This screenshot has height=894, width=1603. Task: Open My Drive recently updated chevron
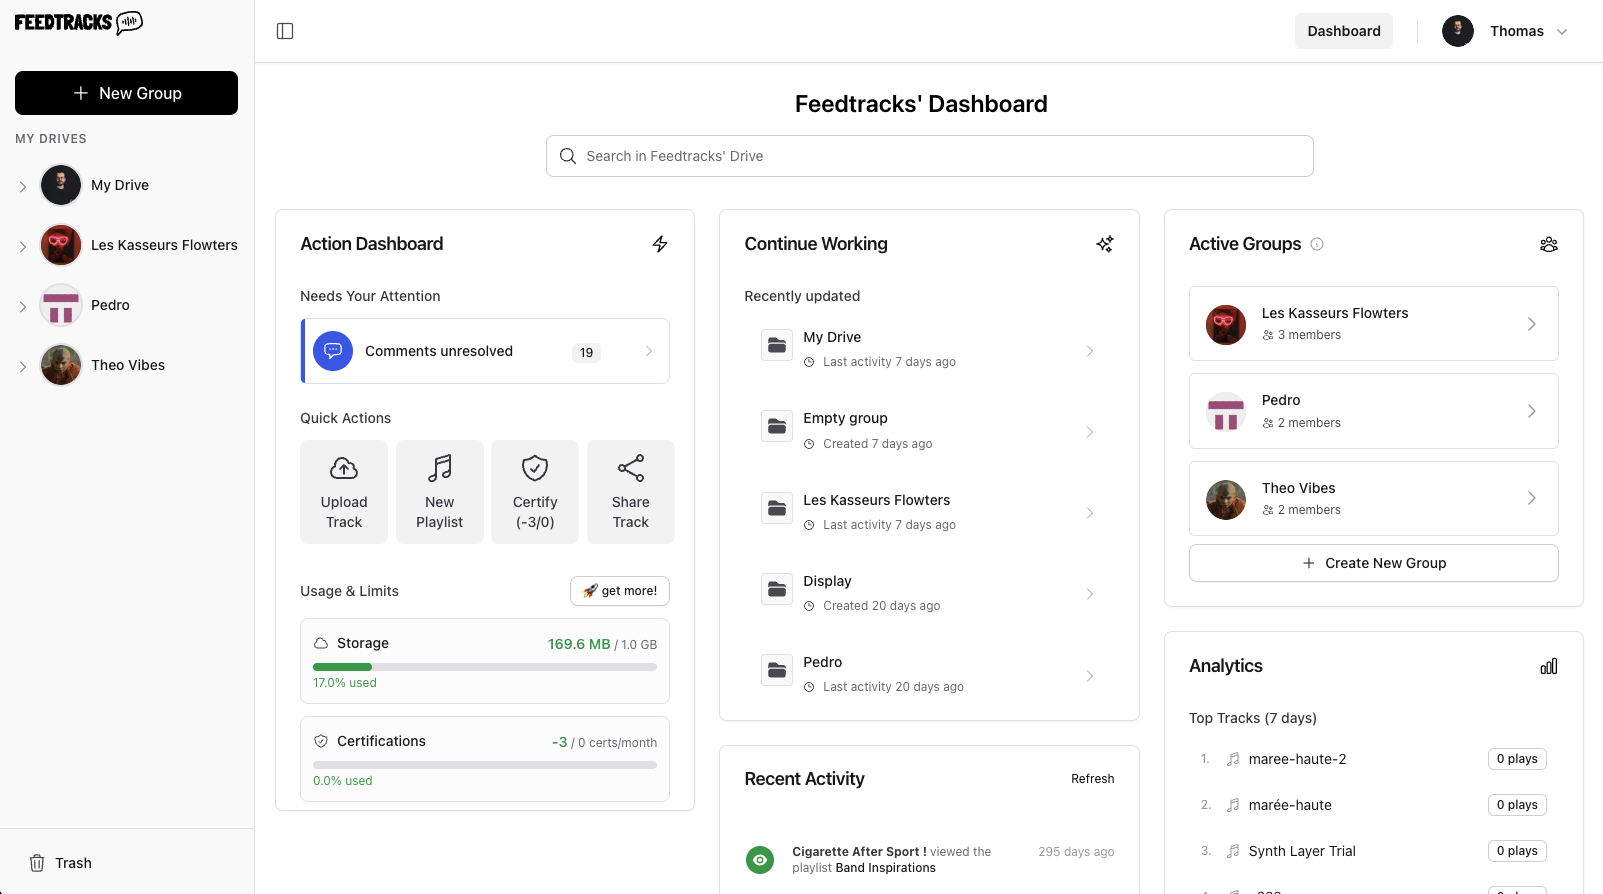coord(1090,351)
